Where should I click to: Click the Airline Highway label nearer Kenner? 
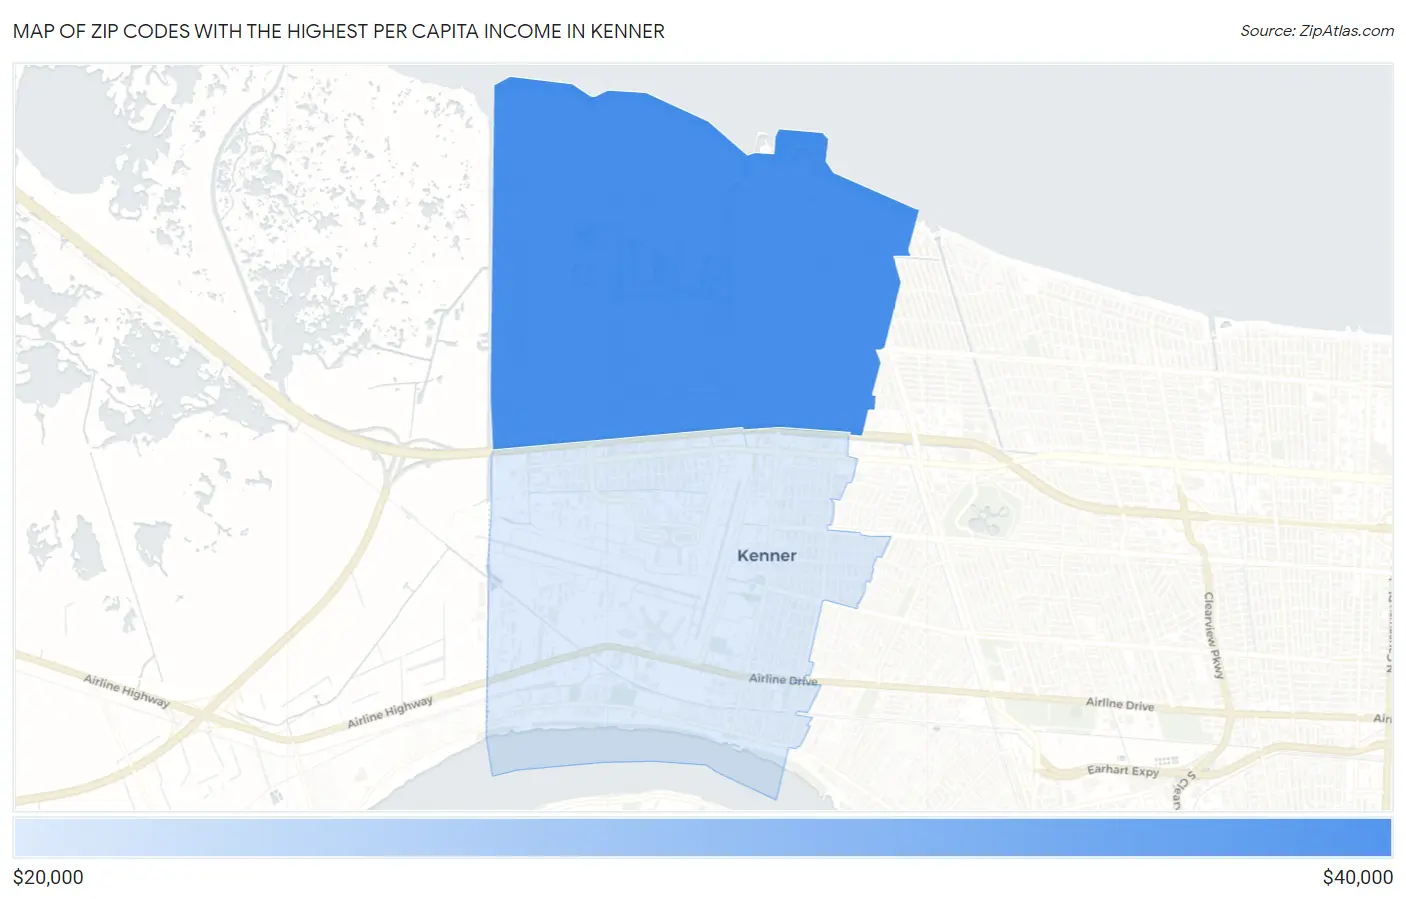pyautogui.click(x=390, y=712)
